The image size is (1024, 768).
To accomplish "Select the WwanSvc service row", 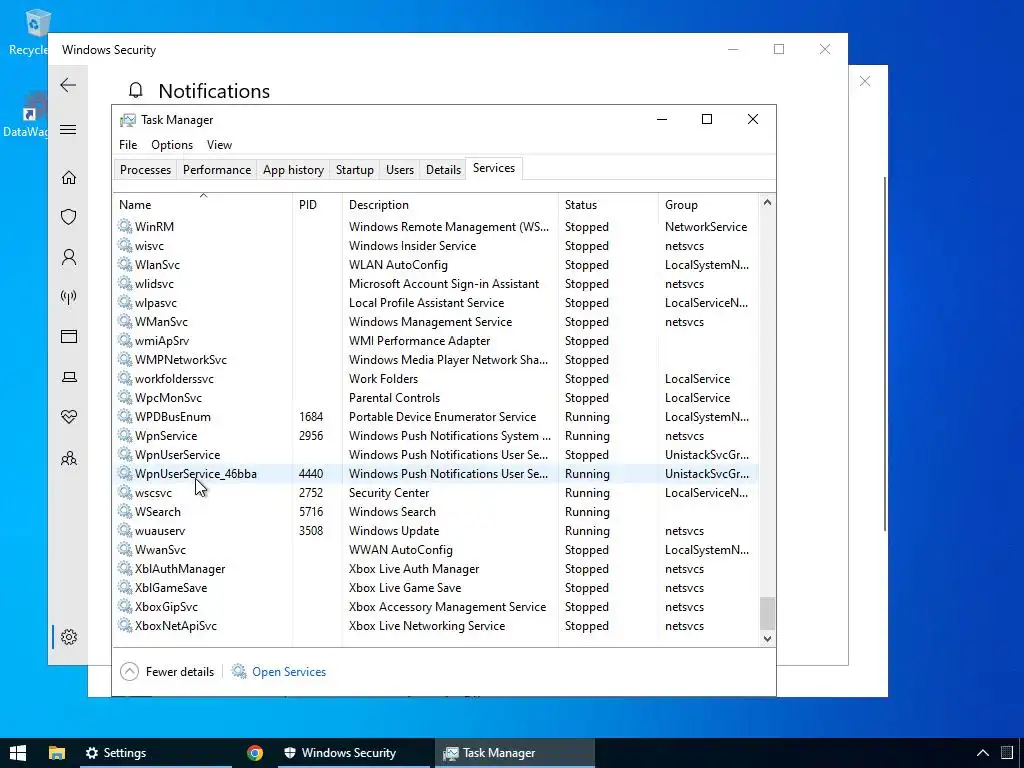I will tap(436, 550).
